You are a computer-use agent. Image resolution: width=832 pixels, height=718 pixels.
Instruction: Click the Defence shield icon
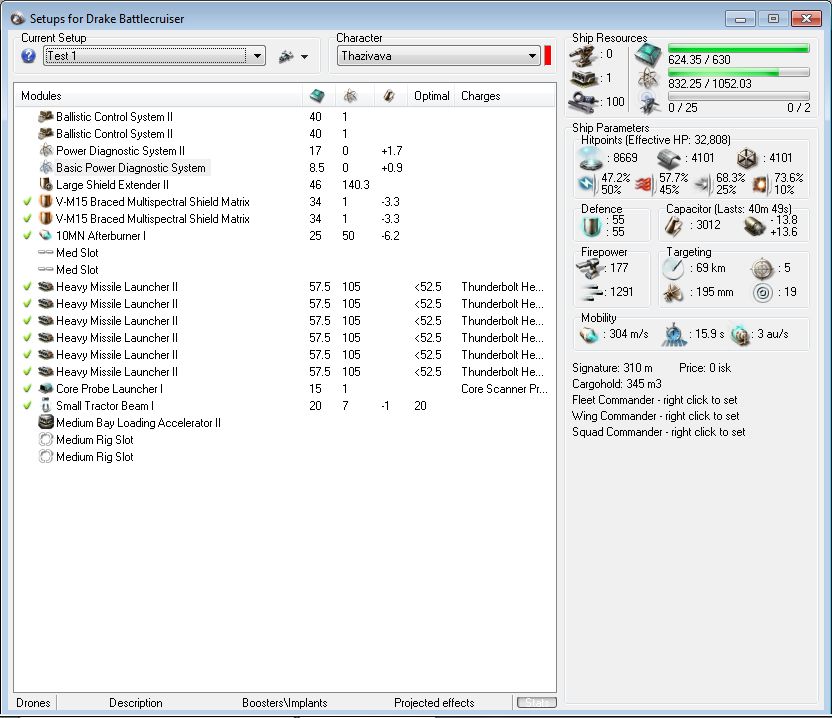click(x=592, y=227)
